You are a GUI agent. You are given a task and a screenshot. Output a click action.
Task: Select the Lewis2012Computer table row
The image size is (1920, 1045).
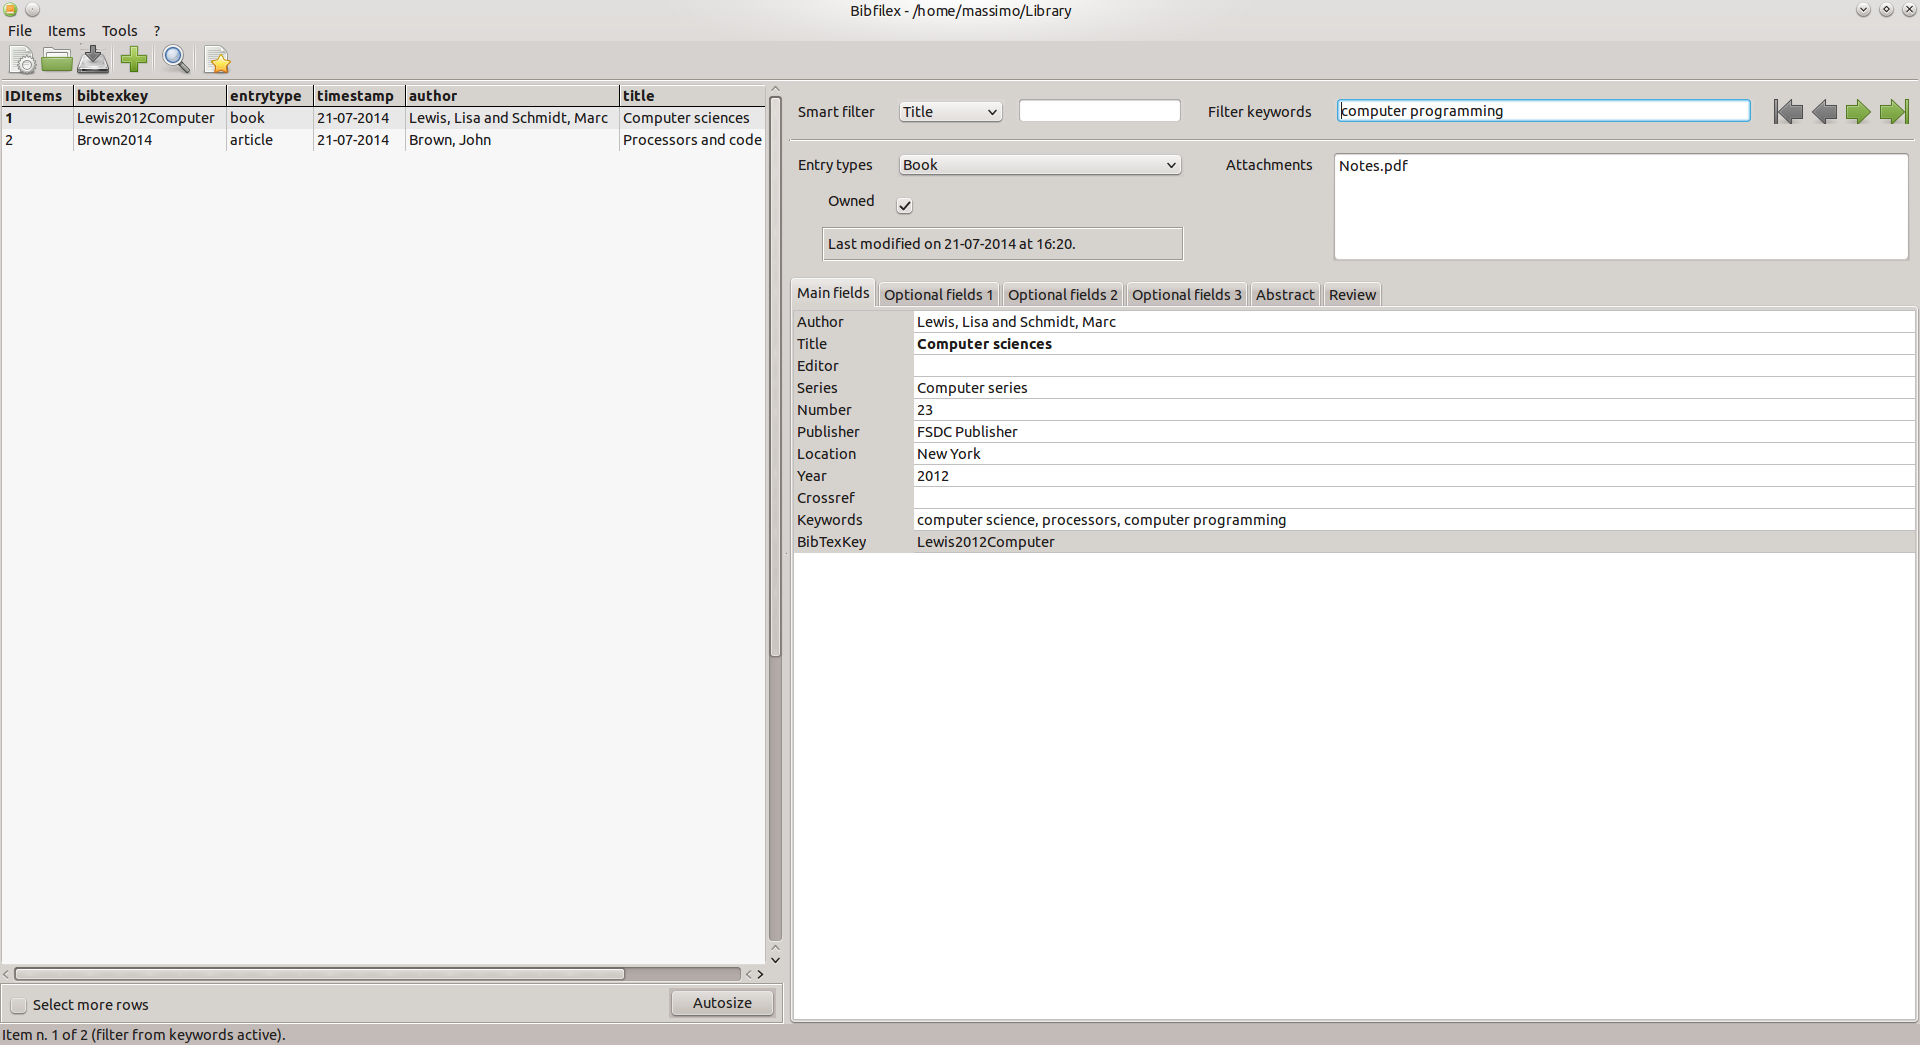[x=383, y=118]
